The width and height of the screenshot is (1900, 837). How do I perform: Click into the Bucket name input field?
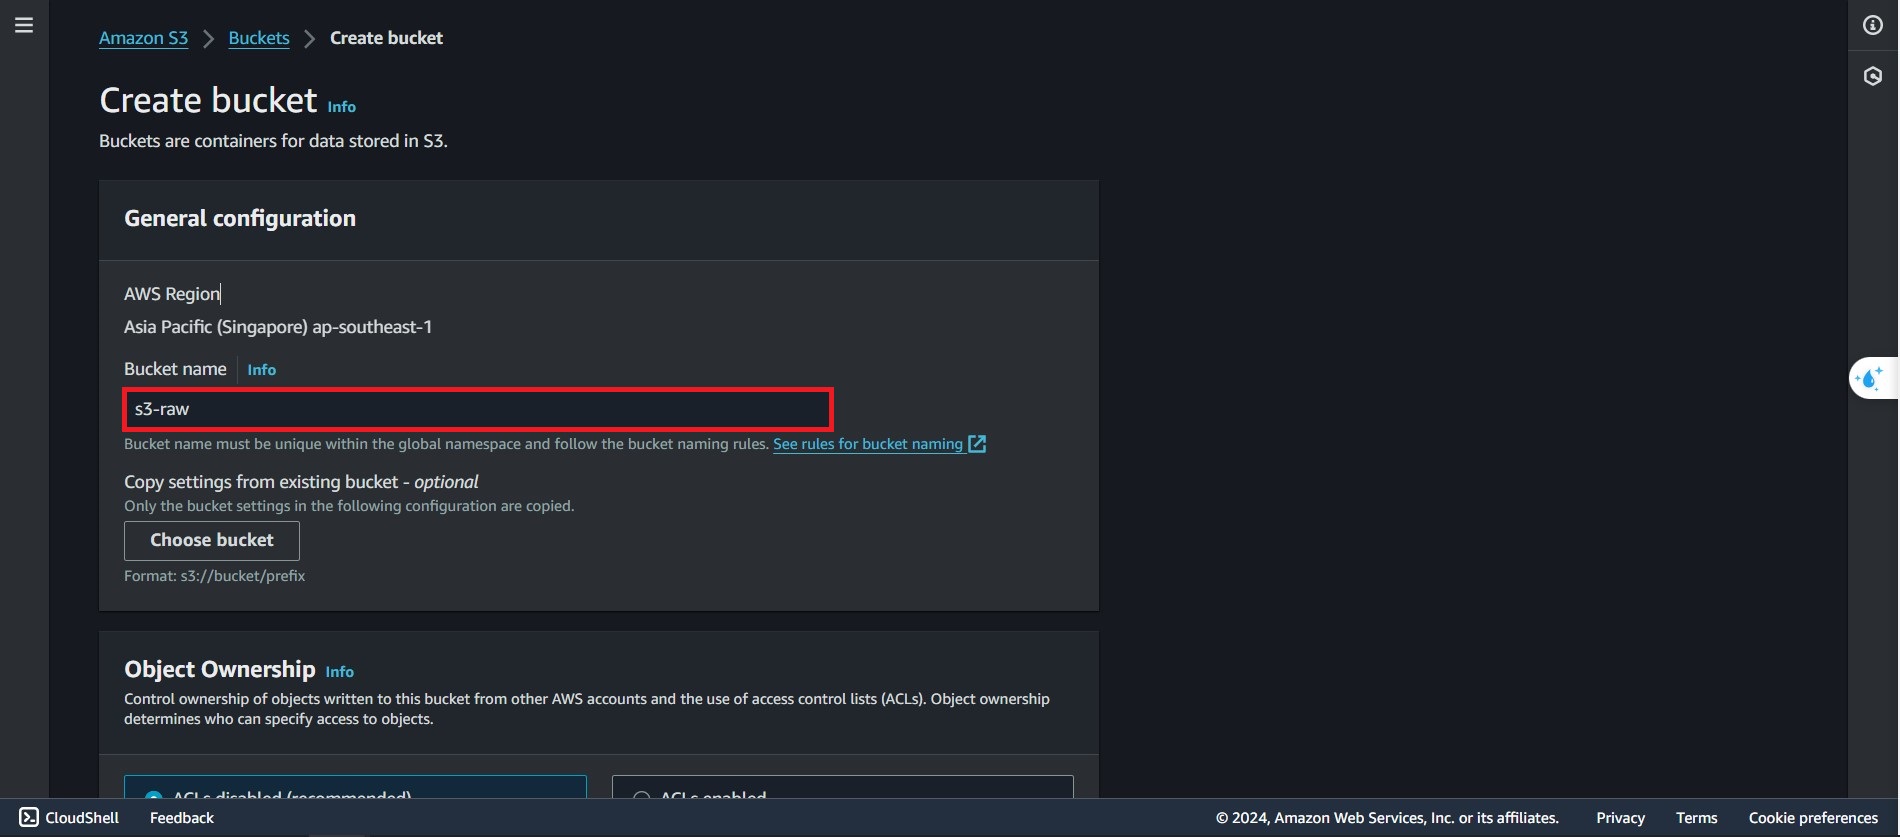pos(478,409)
